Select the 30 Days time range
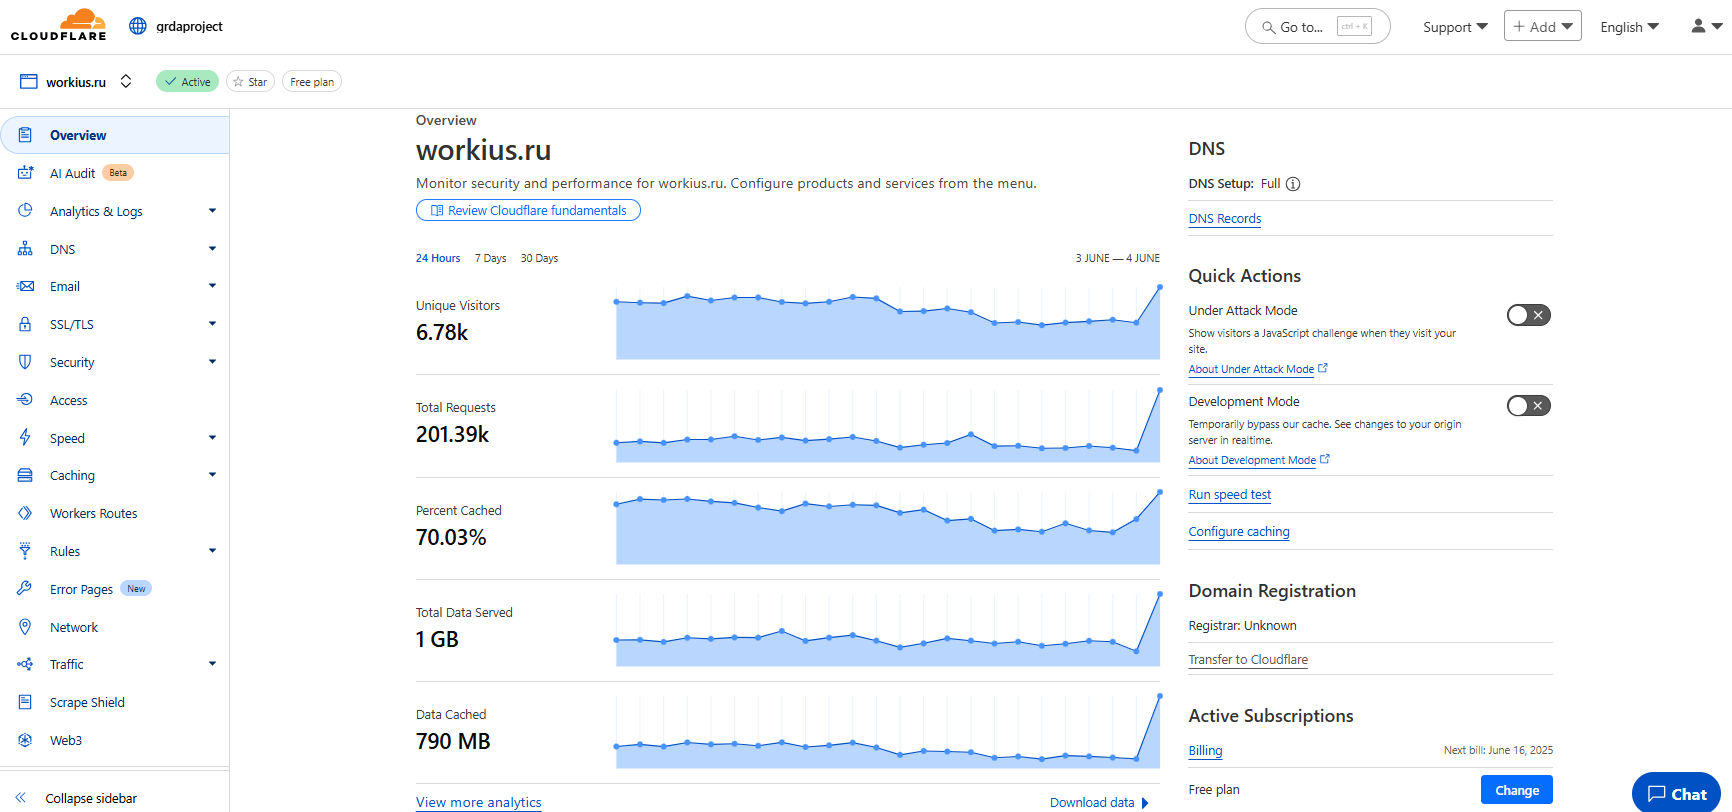The width and height of the screenshot is (1732, 812). (539, 258)
